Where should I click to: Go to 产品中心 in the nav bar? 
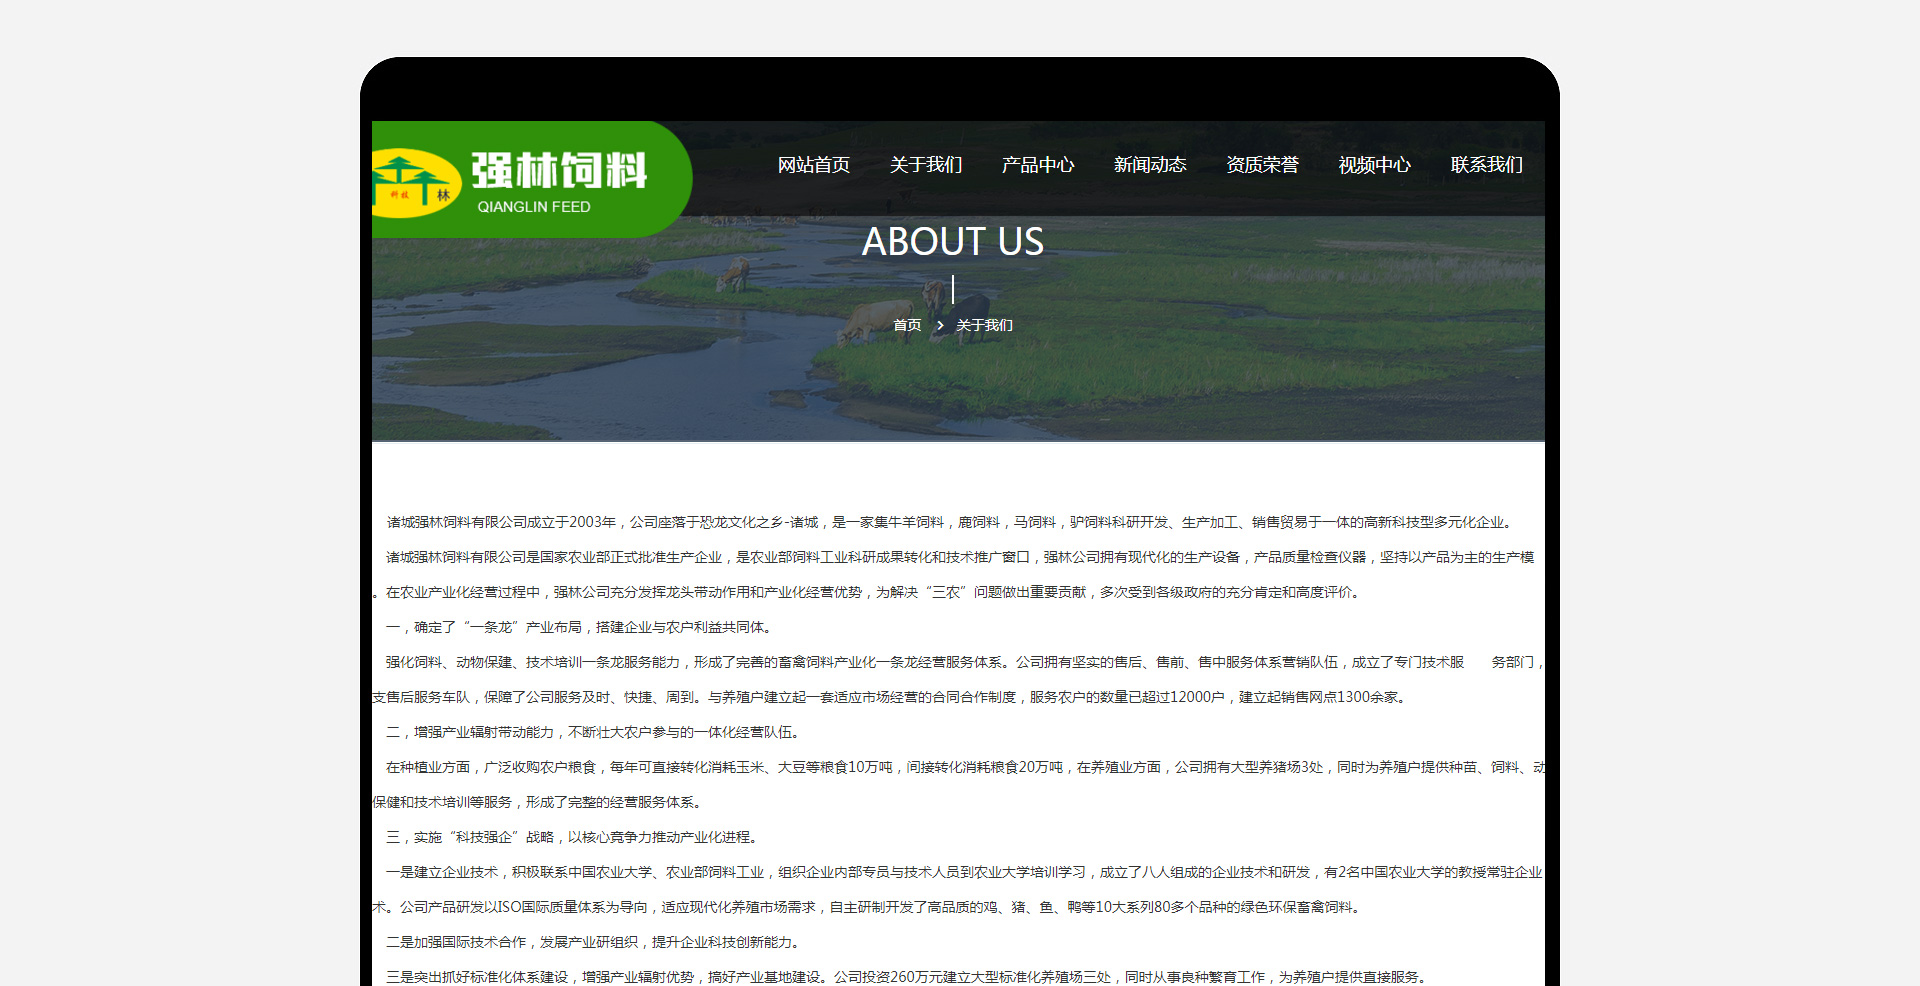click(x=1038, y=165)
